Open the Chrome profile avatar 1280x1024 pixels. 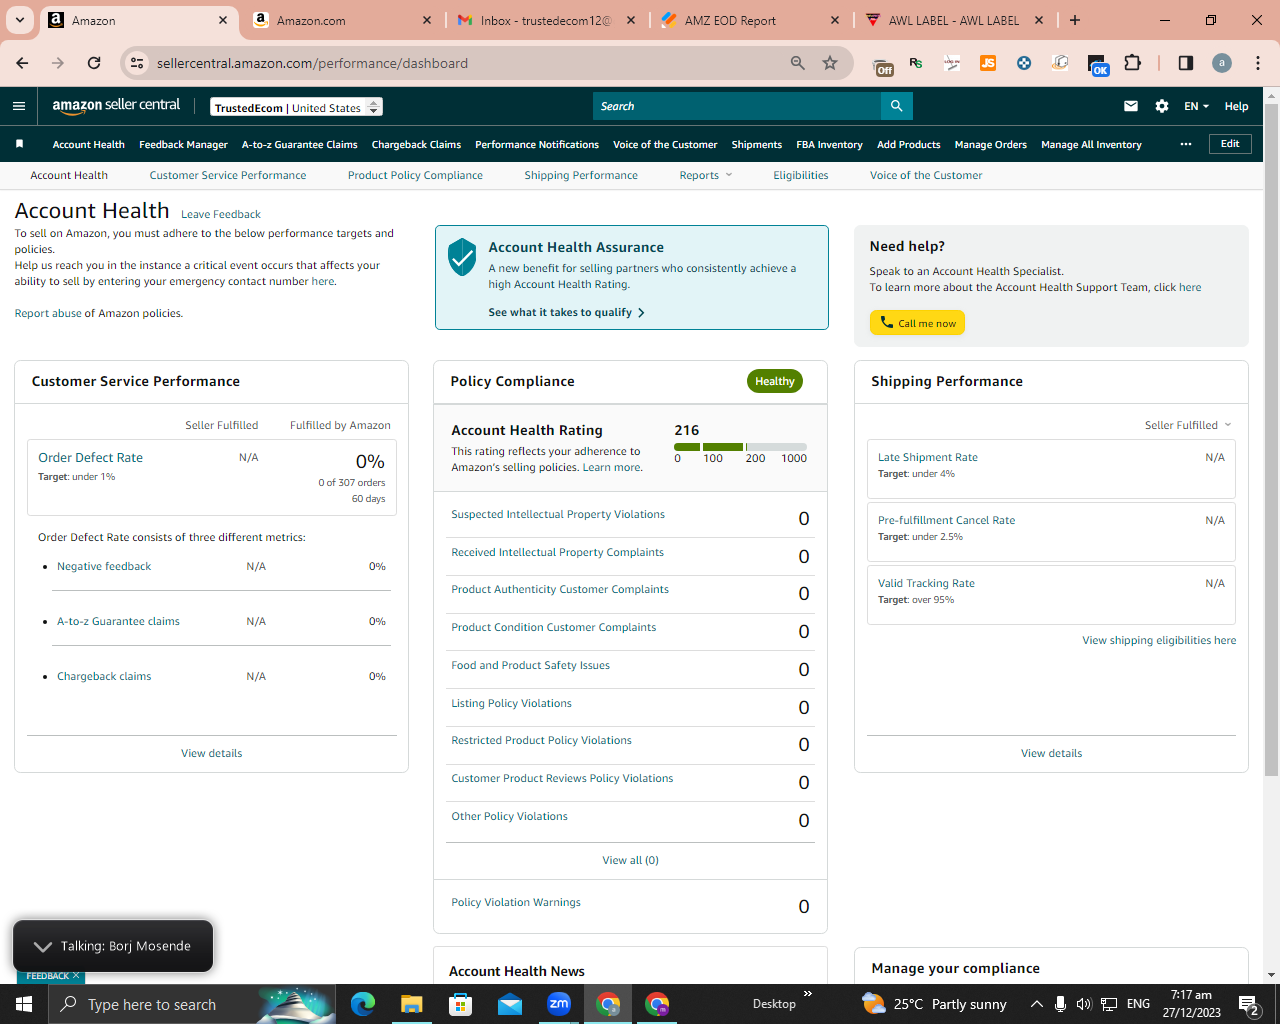[x=1222, y=63]
